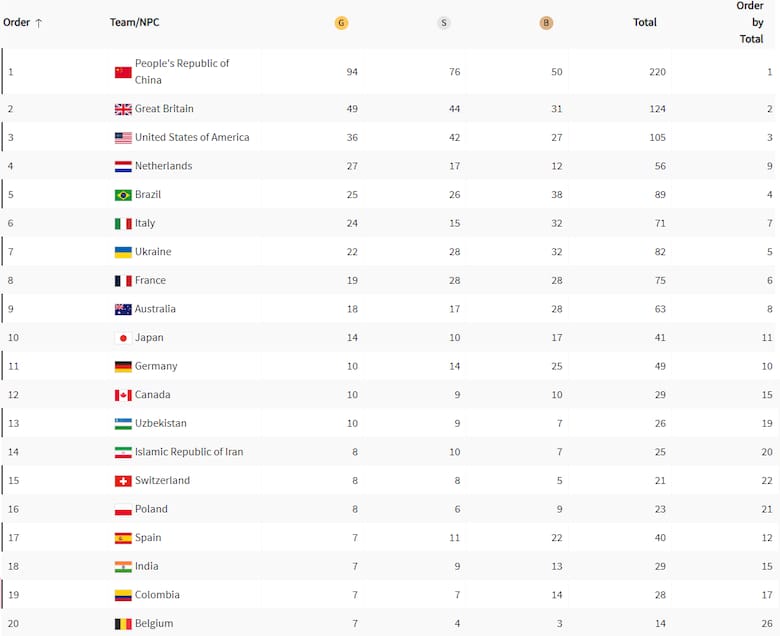Sort table by Order column arrow
The width and height of the screenshot is (780, 636).
[x=38, y=23]
